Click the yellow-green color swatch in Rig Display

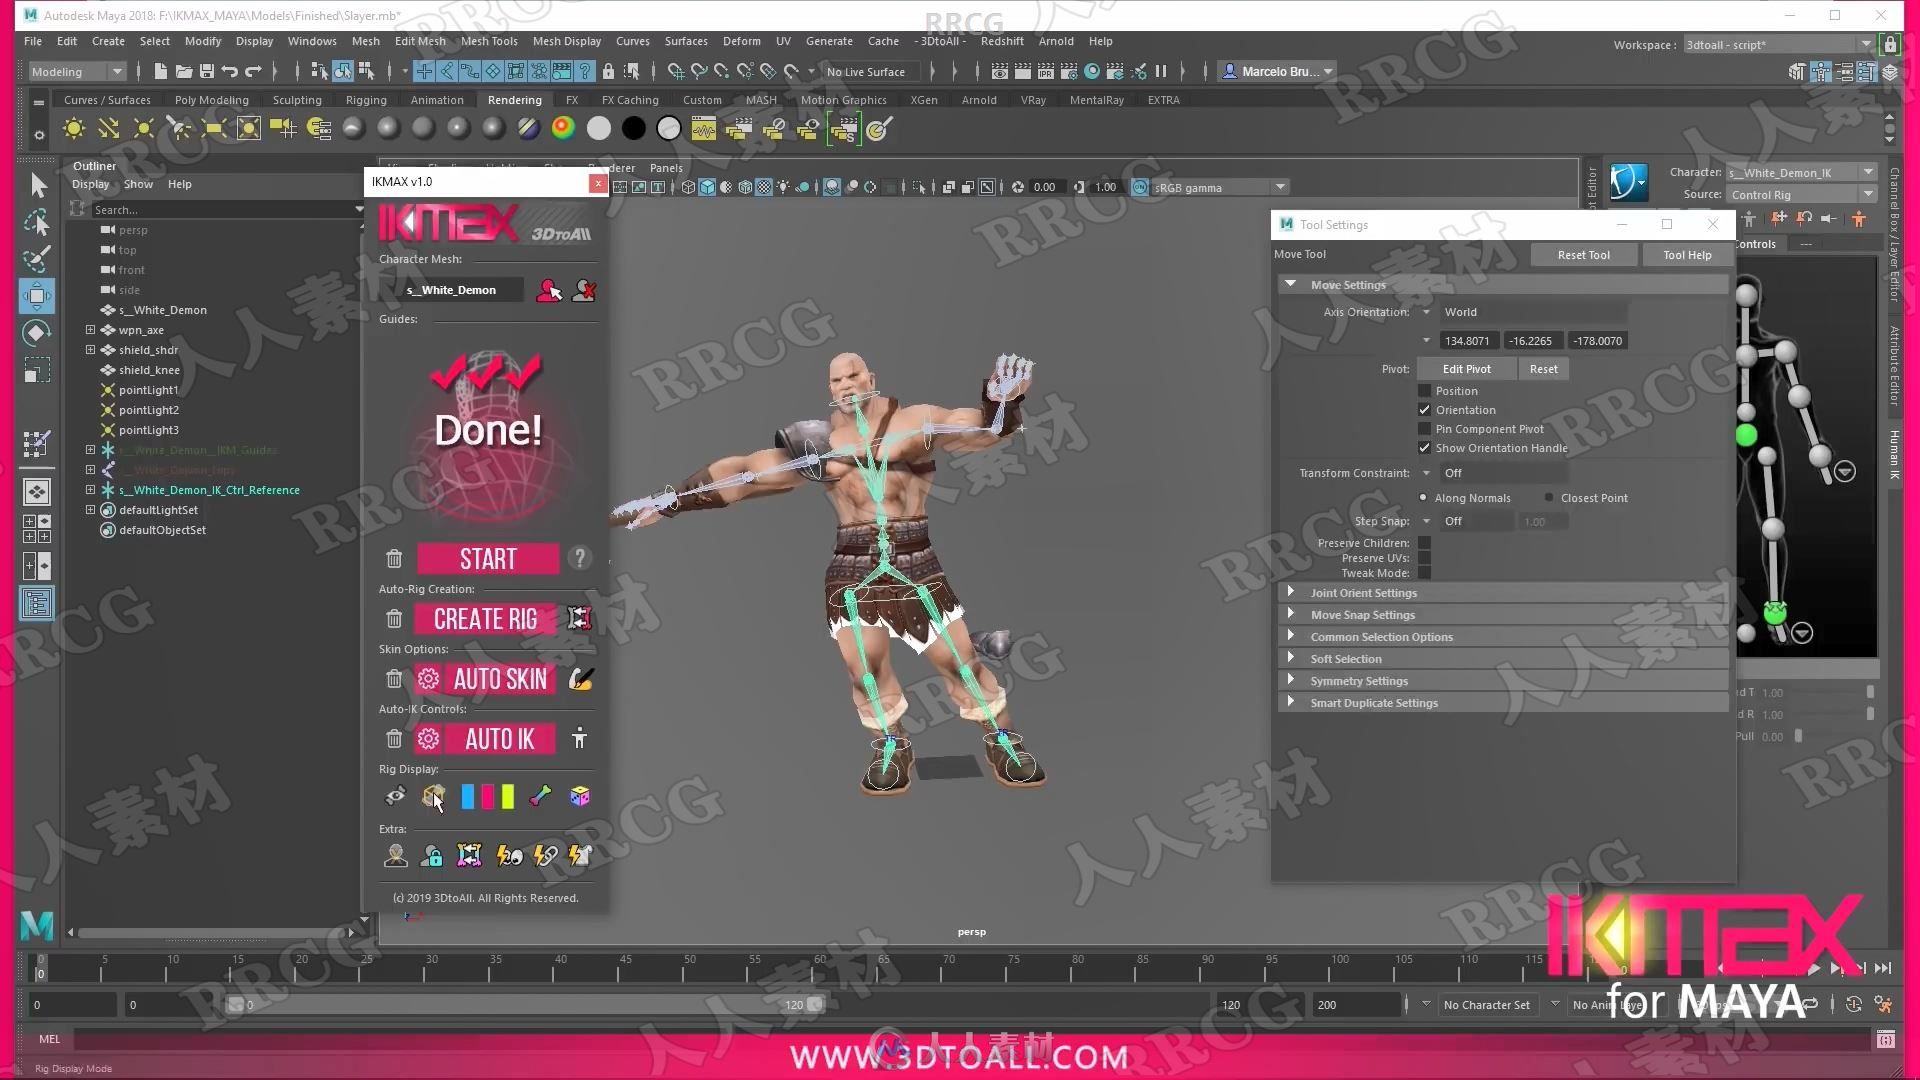pos(508,796)
